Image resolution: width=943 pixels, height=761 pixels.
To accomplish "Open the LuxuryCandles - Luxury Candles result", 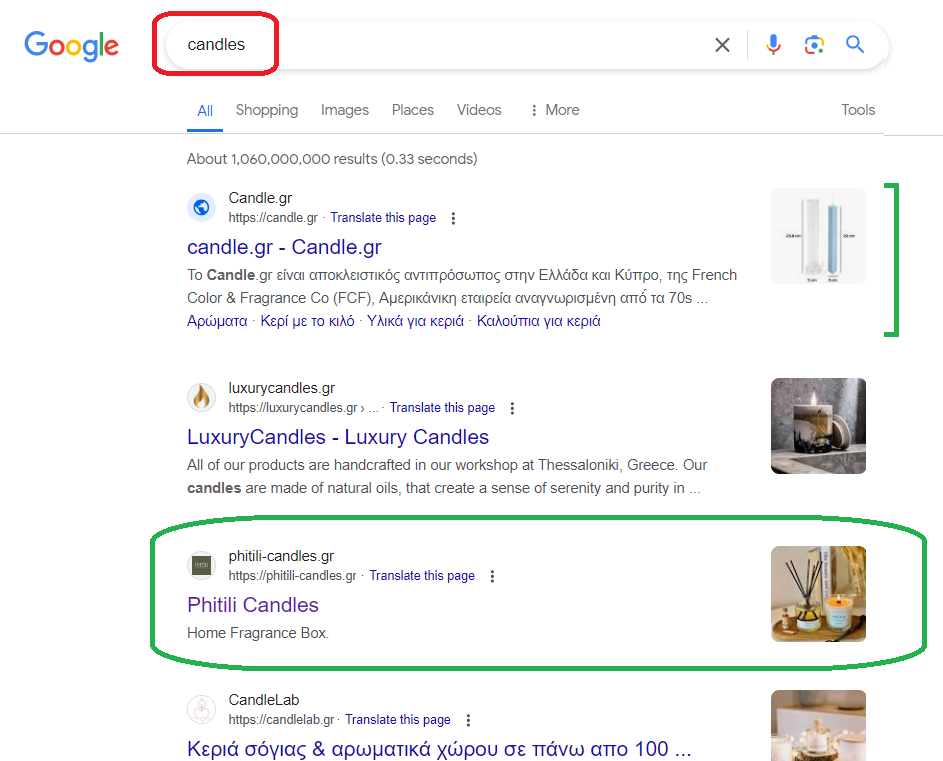I will pos(338,437).
